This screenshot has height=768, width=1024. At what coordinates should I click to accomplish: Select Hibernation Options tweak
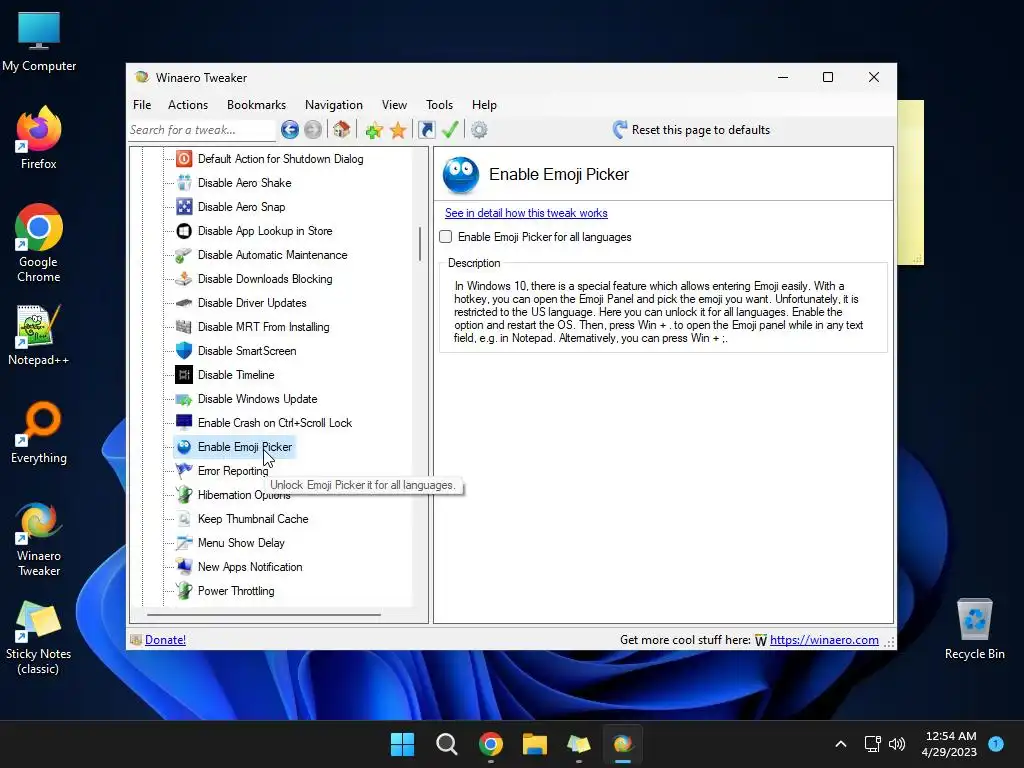(244, 495)
